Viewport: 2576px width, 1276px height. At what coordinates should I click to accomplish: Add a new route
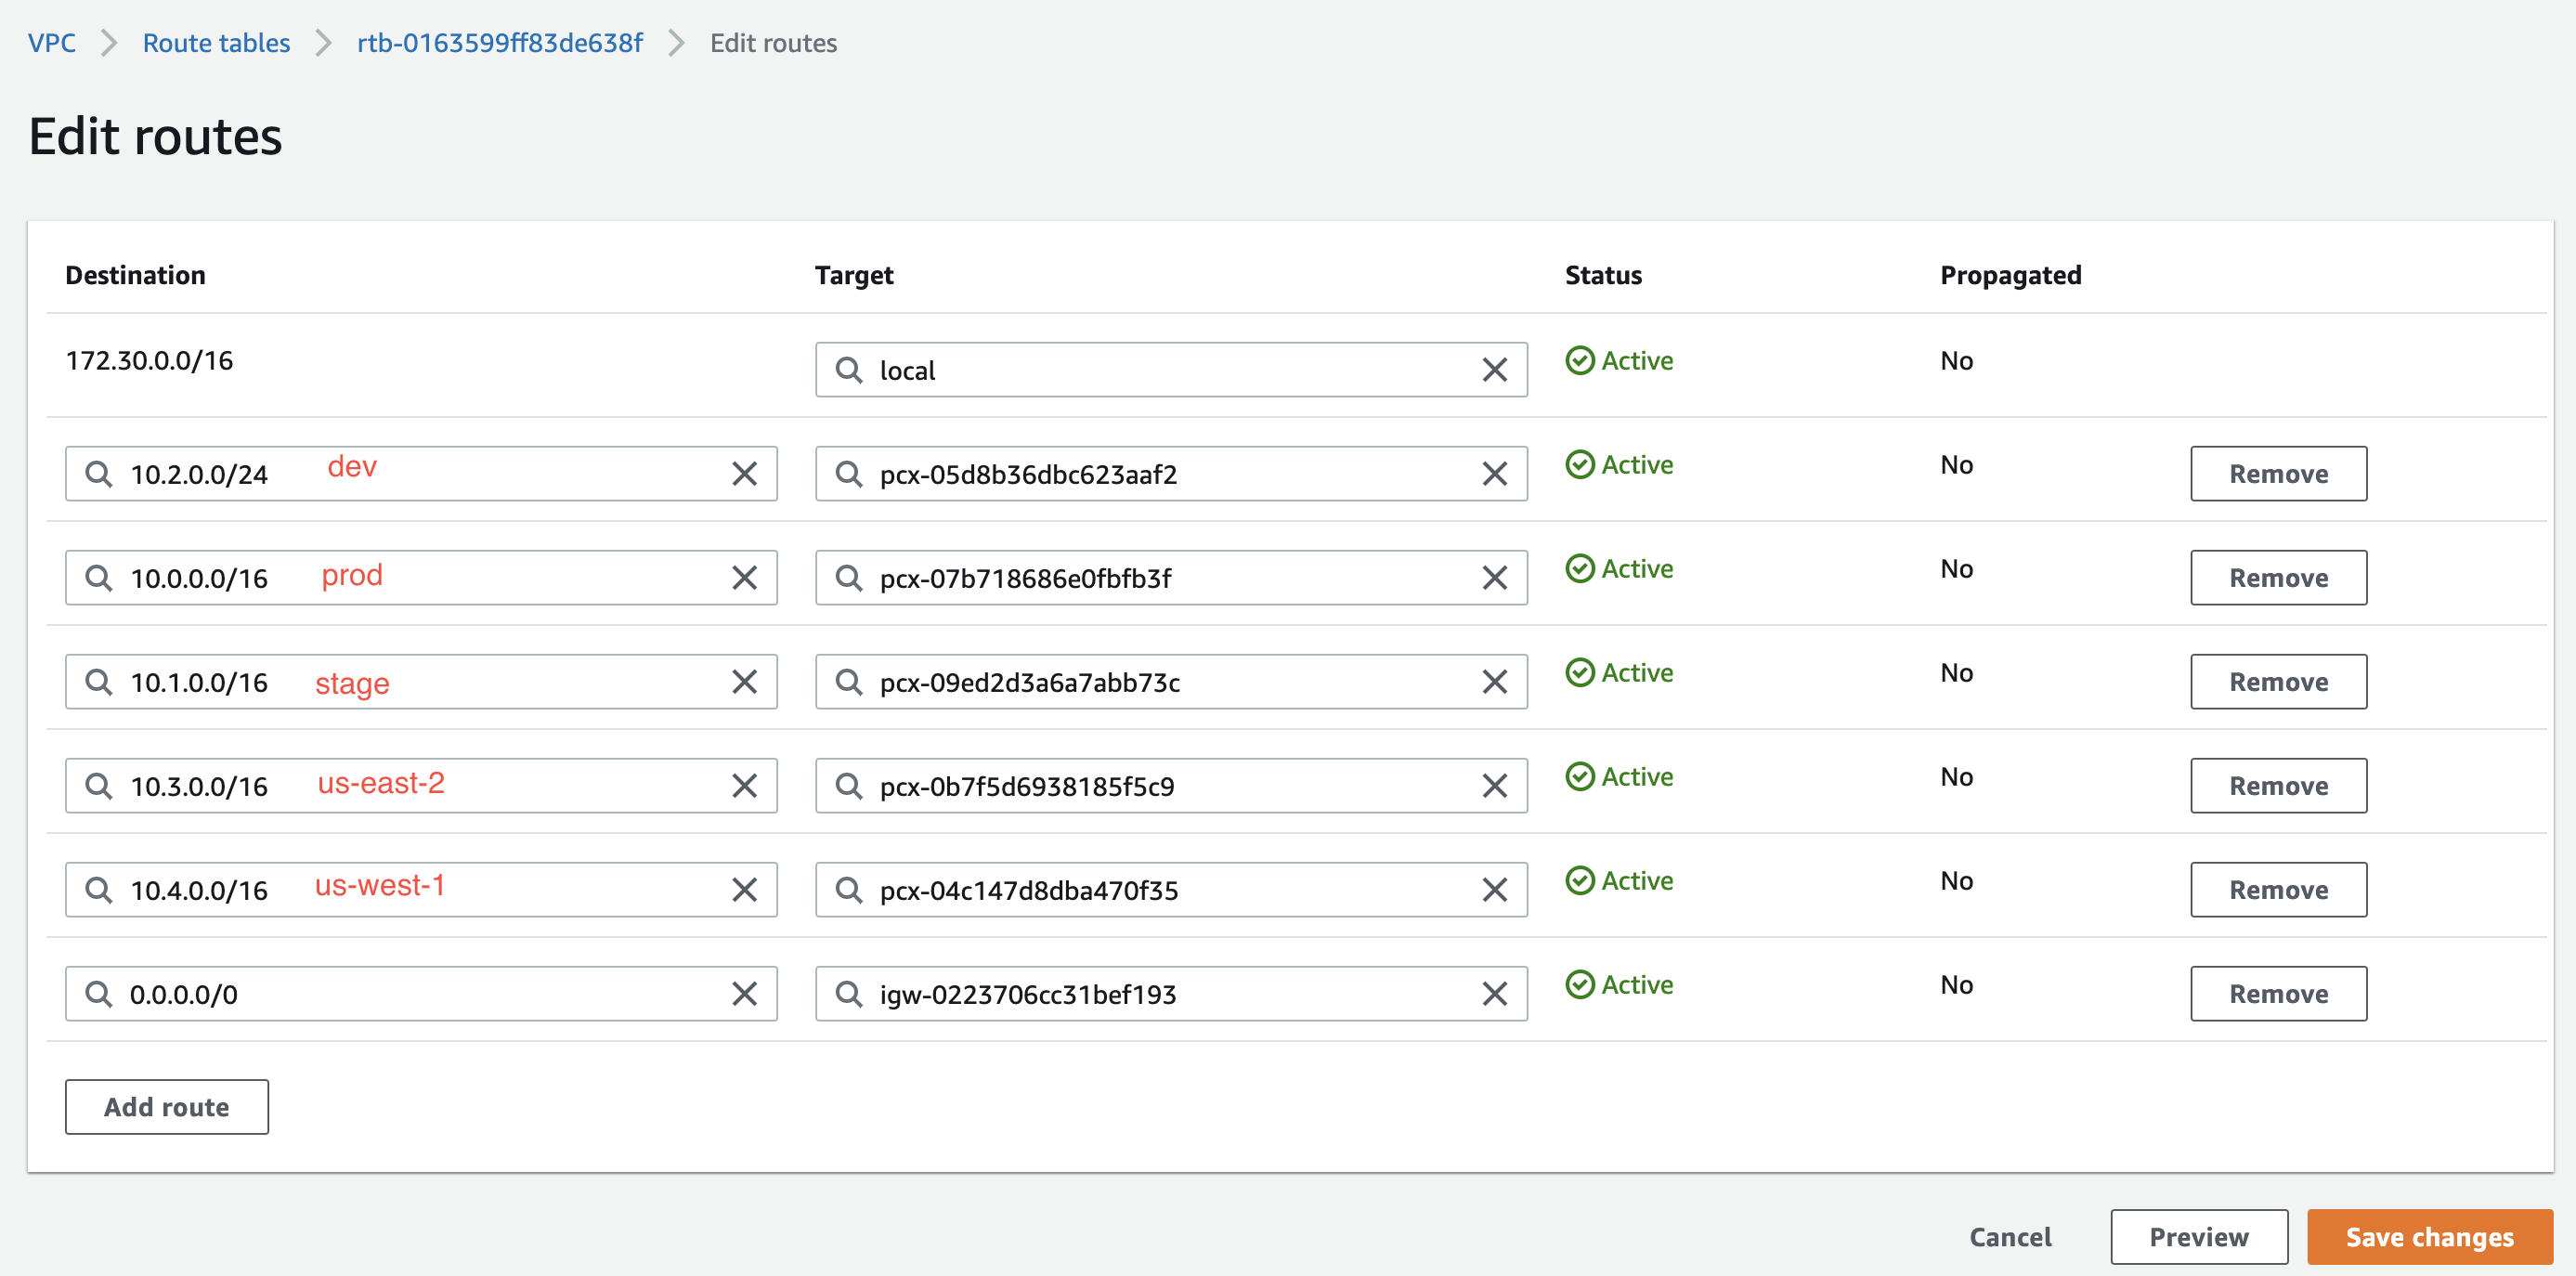(x=167, y=1107)
